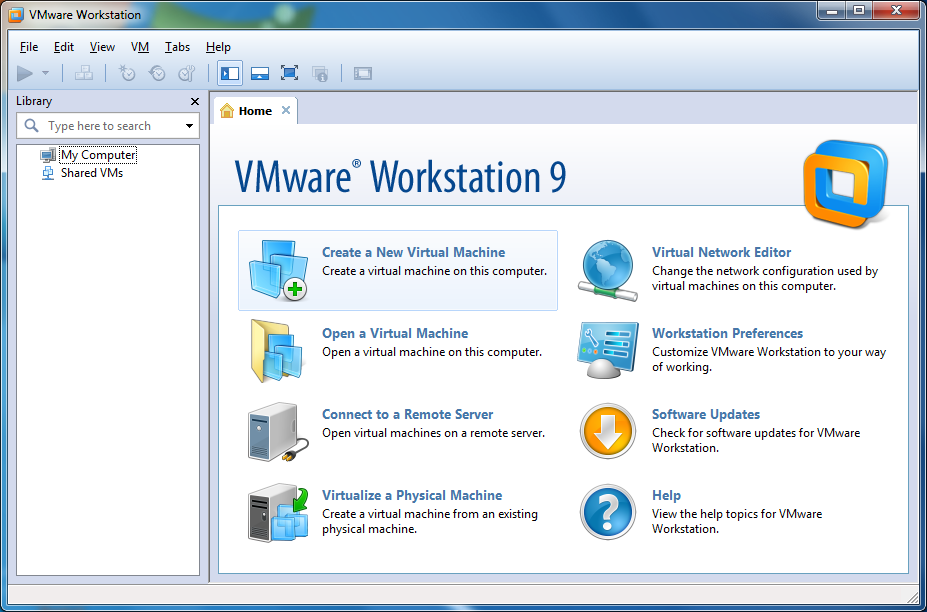
Task: Close the Home tab
Action: 286,110
